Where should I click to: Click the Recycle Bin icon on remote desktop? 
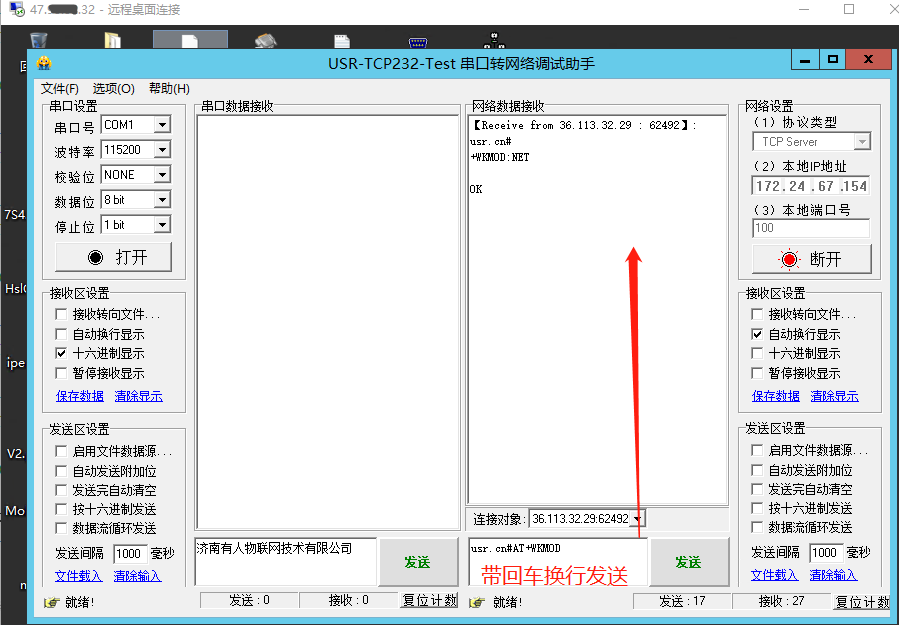tap(38, 40)
